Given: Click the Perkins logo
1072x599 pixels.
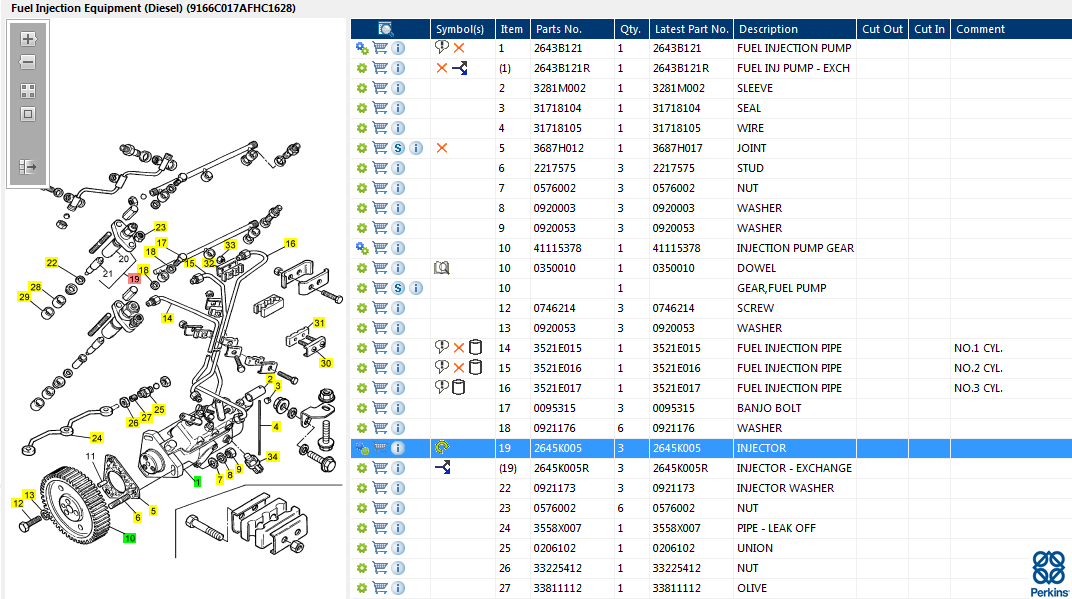Looking at the screenshot, I should click(x=1049, y=574).
